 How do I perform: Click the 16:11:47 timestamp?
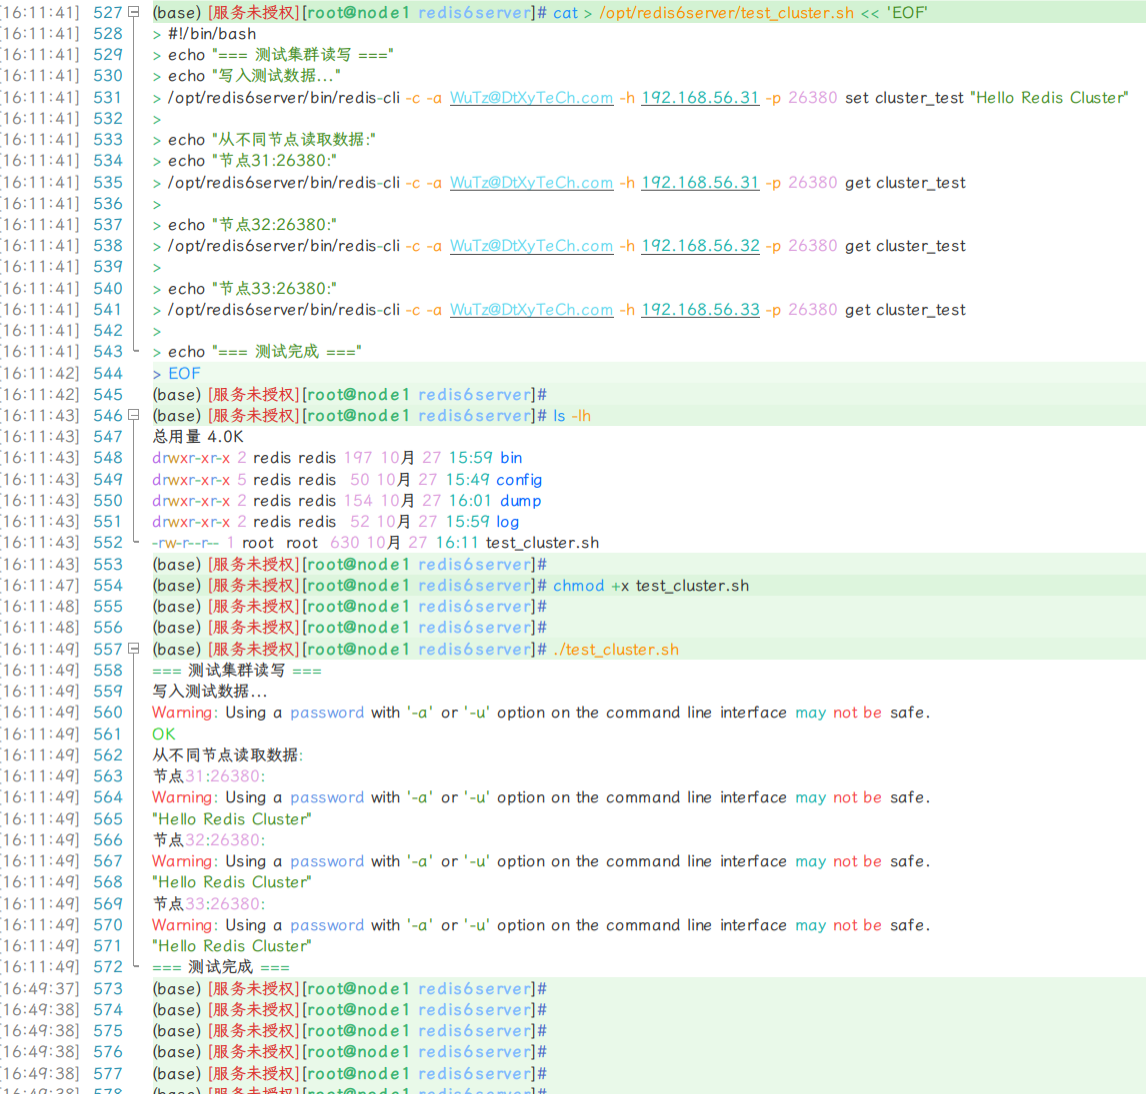click(40, 586)
